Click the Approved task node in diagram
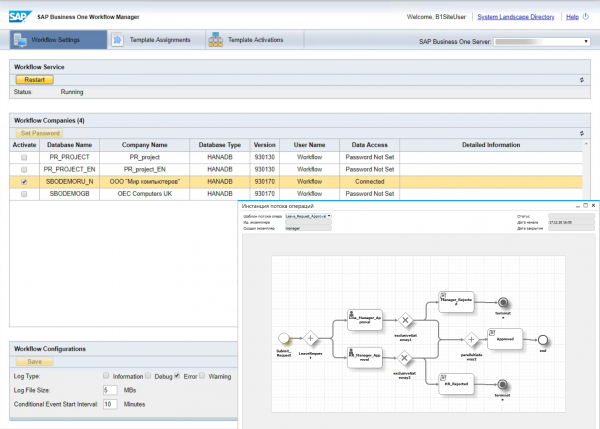 (x=505, y=337)
